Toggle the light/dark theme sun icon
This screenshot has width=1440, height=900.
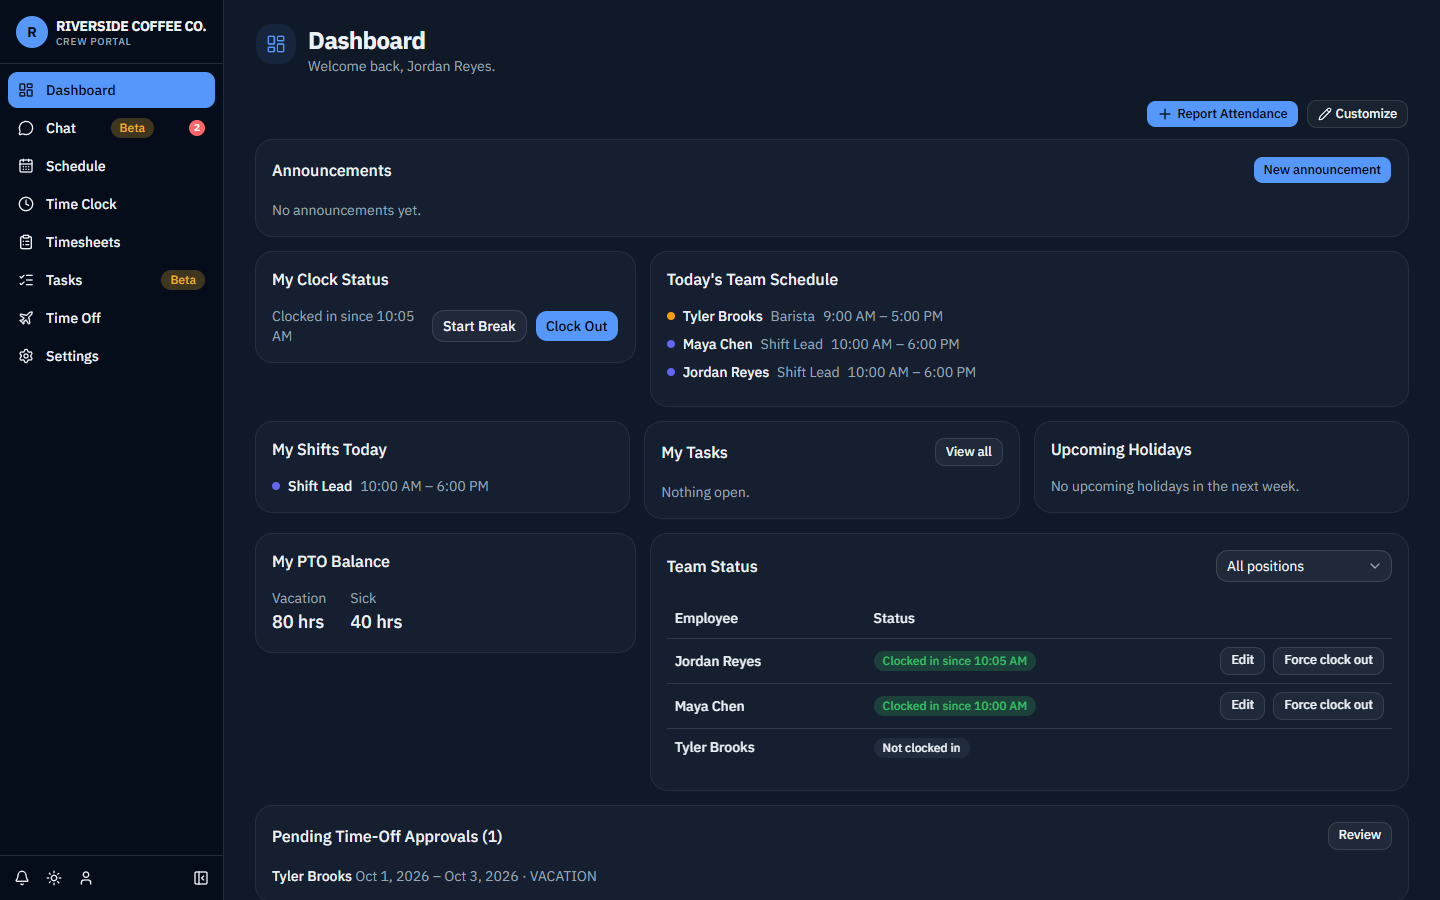click(x=54, y=878)
